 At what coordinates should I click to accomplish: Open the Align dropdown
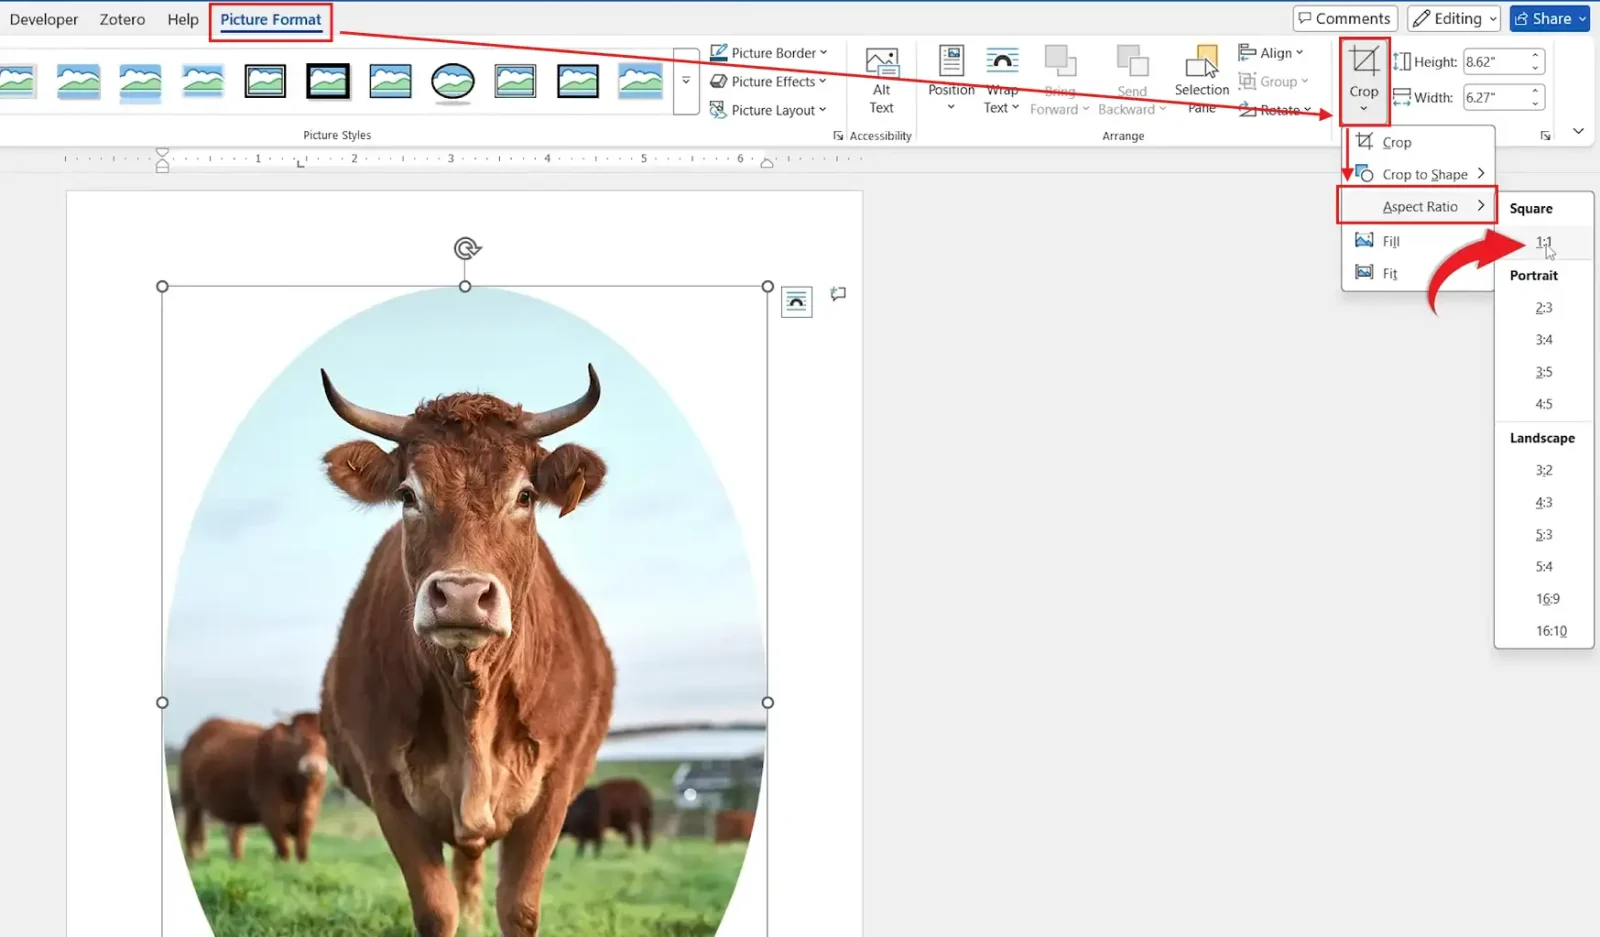point(1271,52)
